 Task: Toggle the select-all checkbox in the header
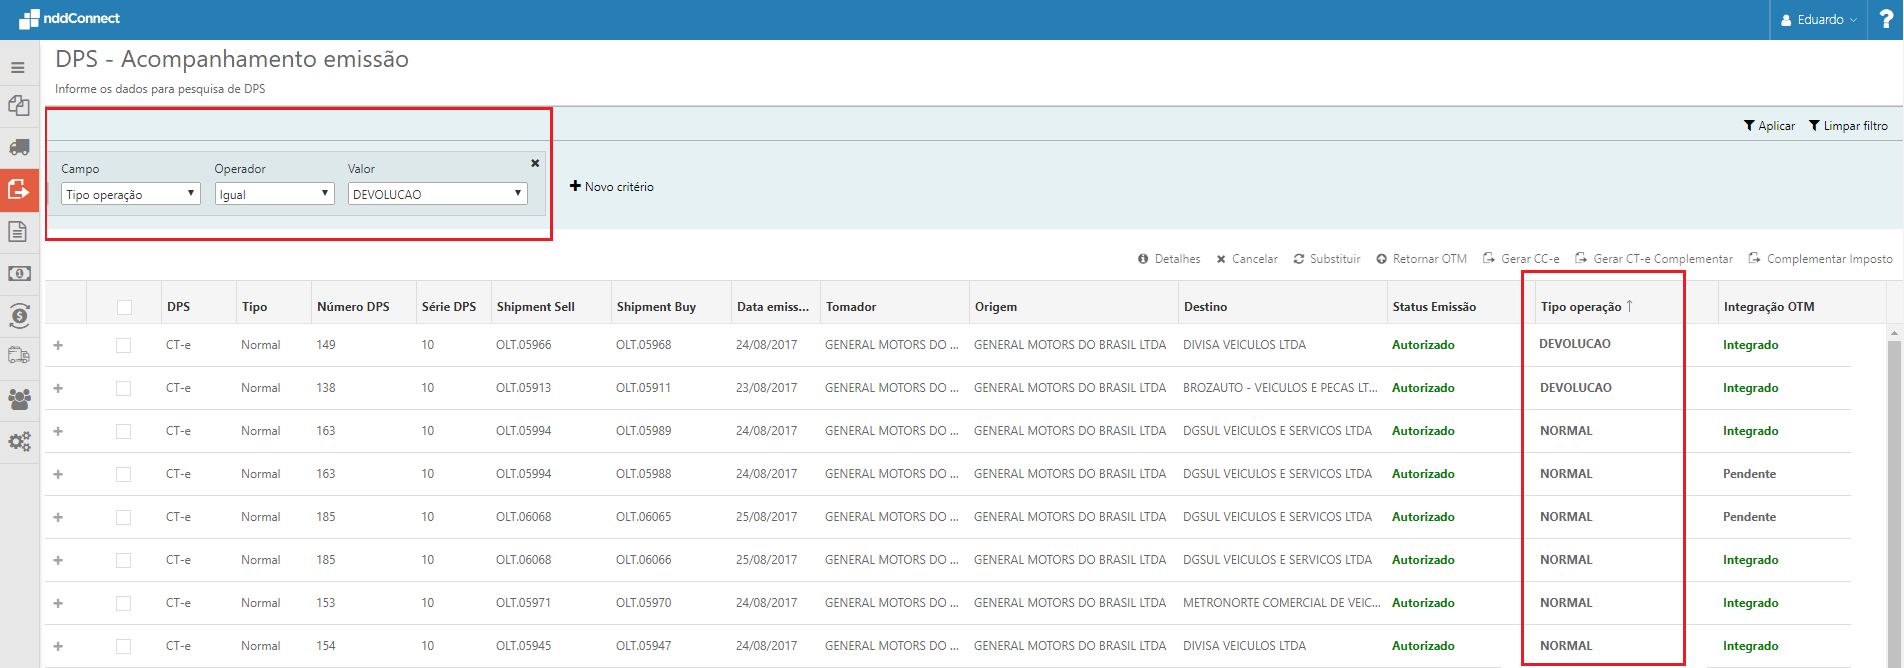point(124,307)
